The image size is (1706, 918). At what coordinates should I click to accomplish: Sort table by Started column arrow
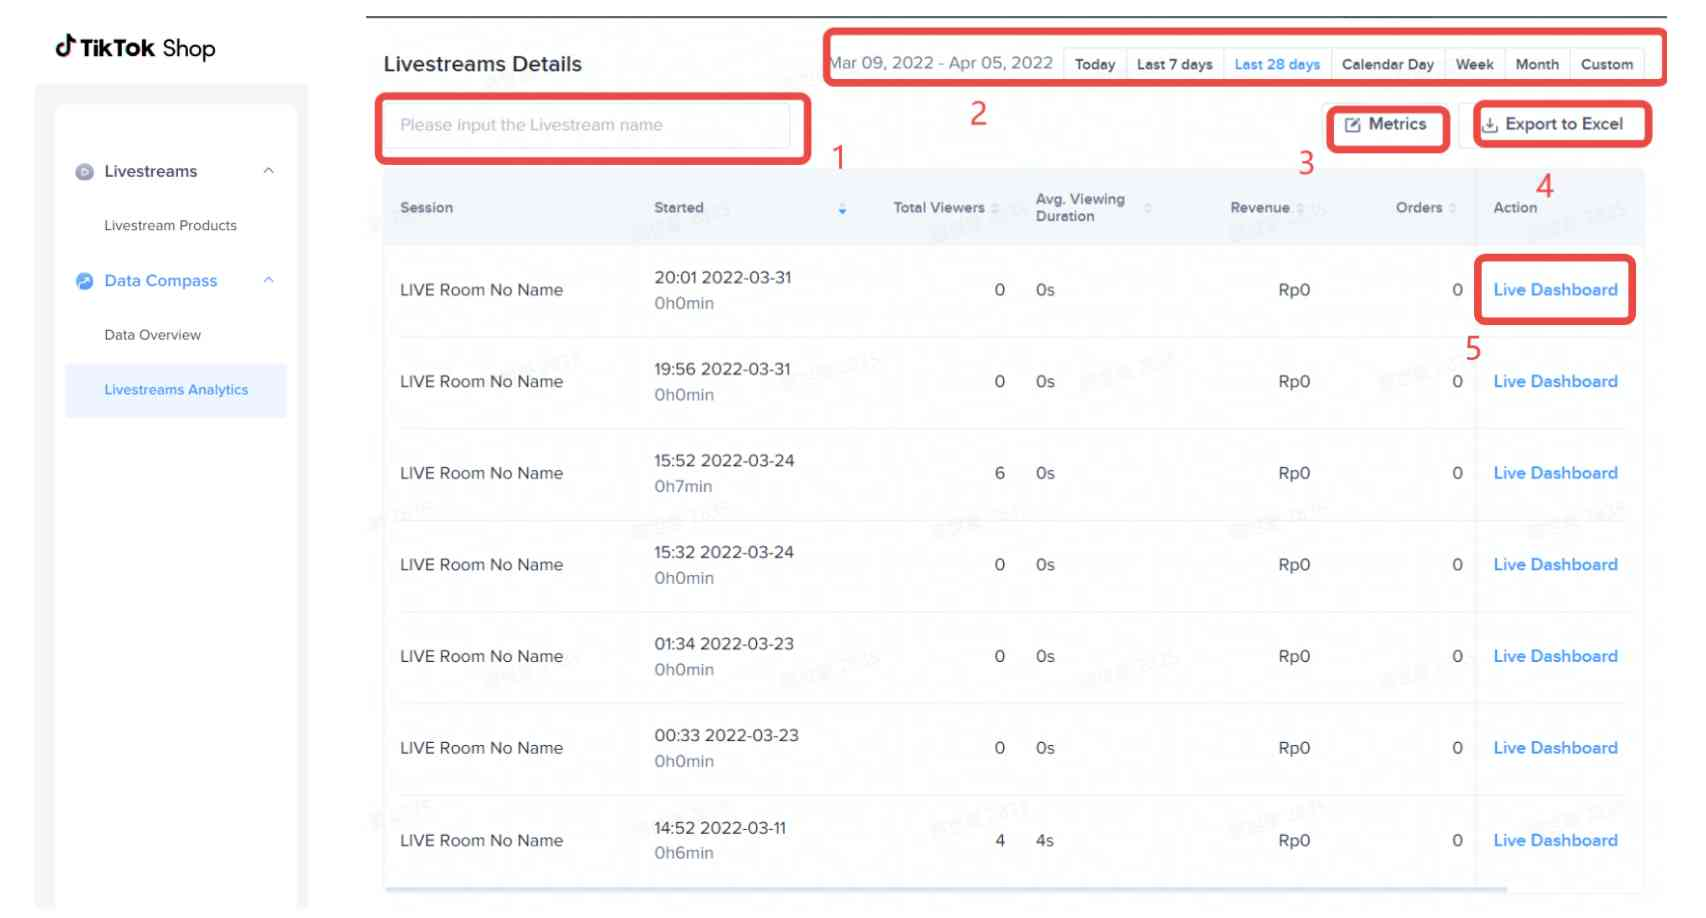(842, 208)
